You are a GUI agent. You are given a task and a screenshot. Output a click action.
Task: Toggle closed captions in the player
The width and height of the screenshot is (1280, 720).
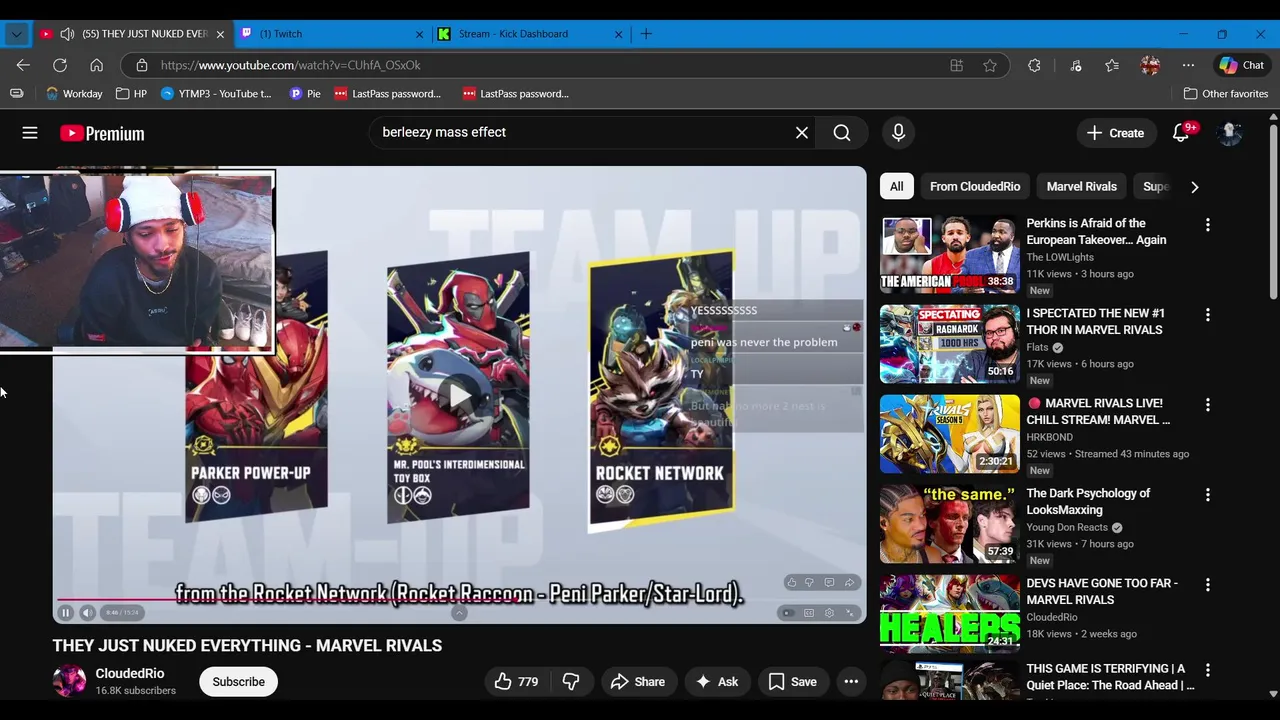coord(809,613)
